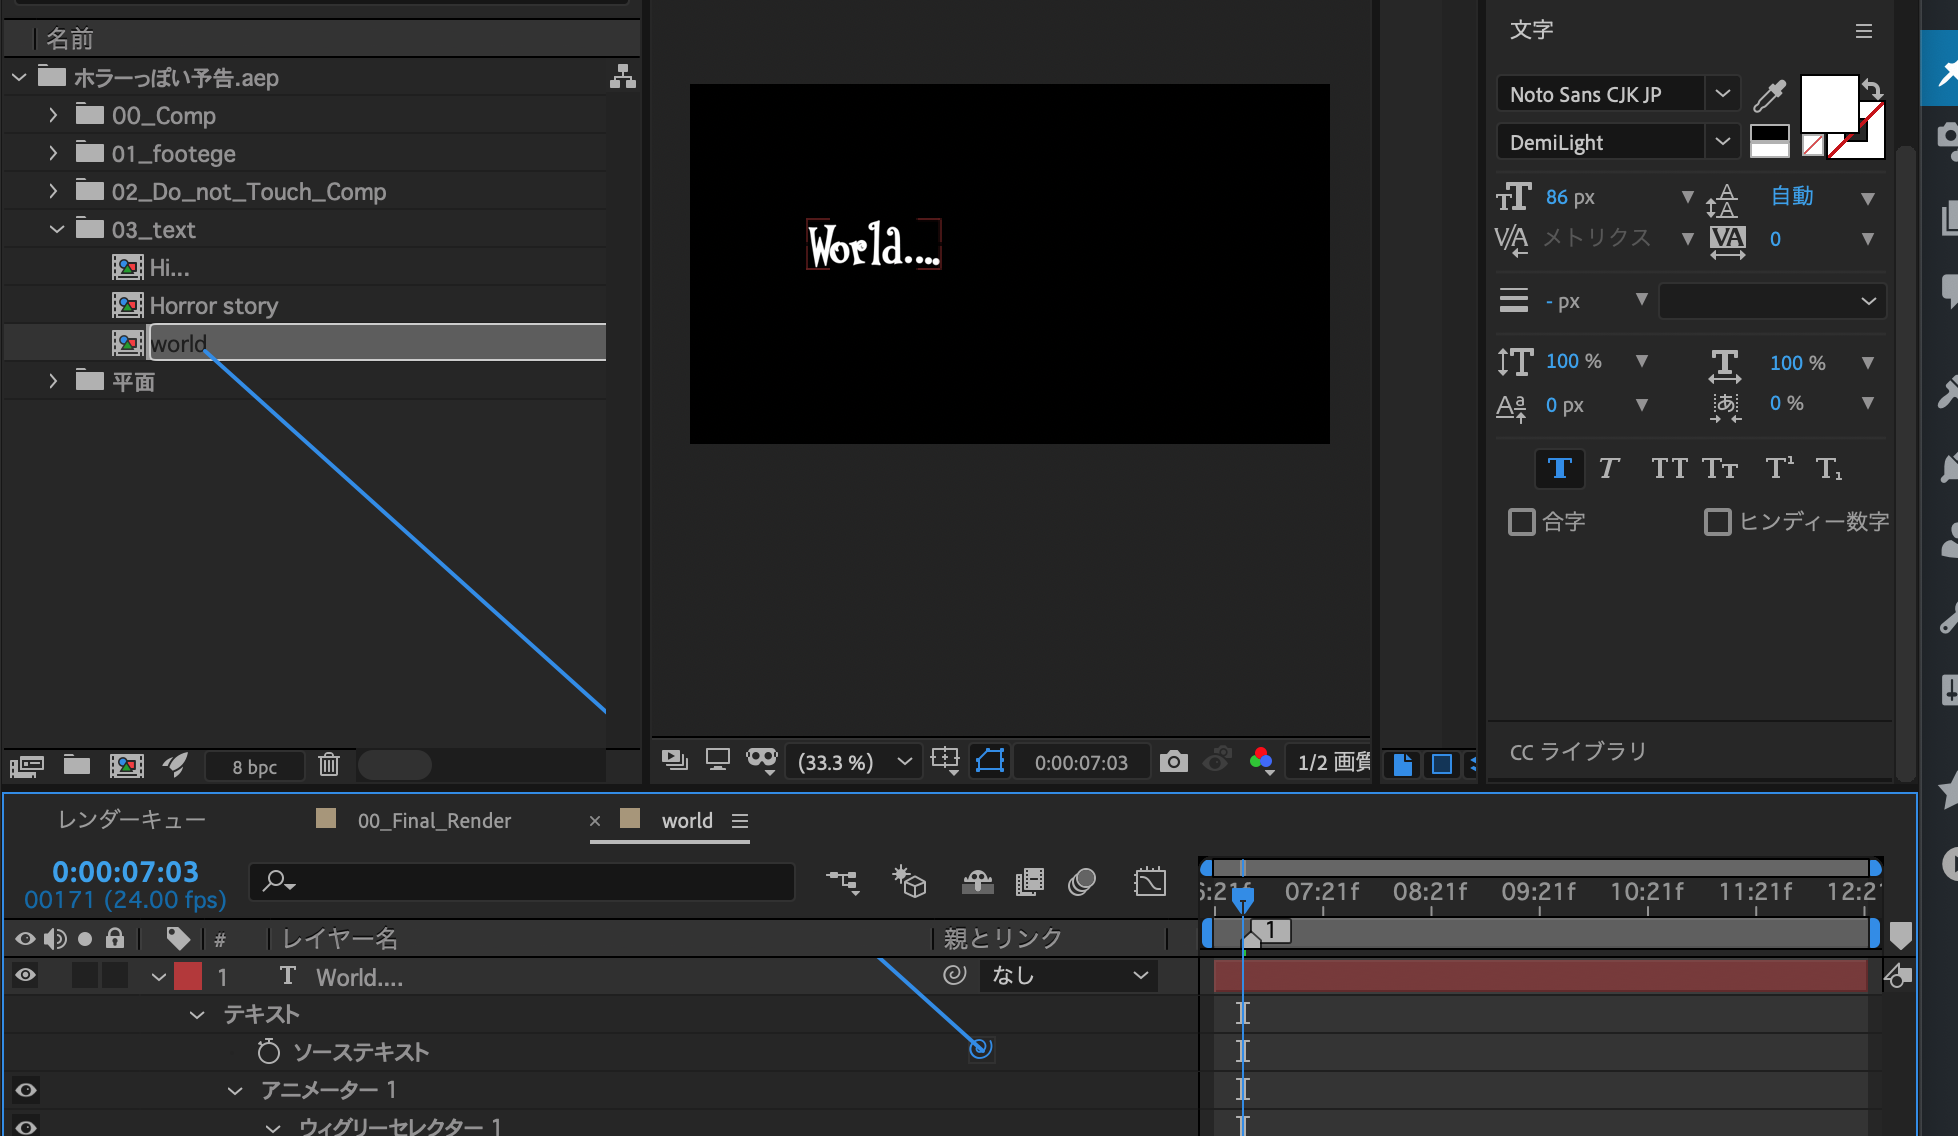This screenshot has width=1958, height=1136.
Task: Click the 8 bpc color depth button
Action: (253, 765)
